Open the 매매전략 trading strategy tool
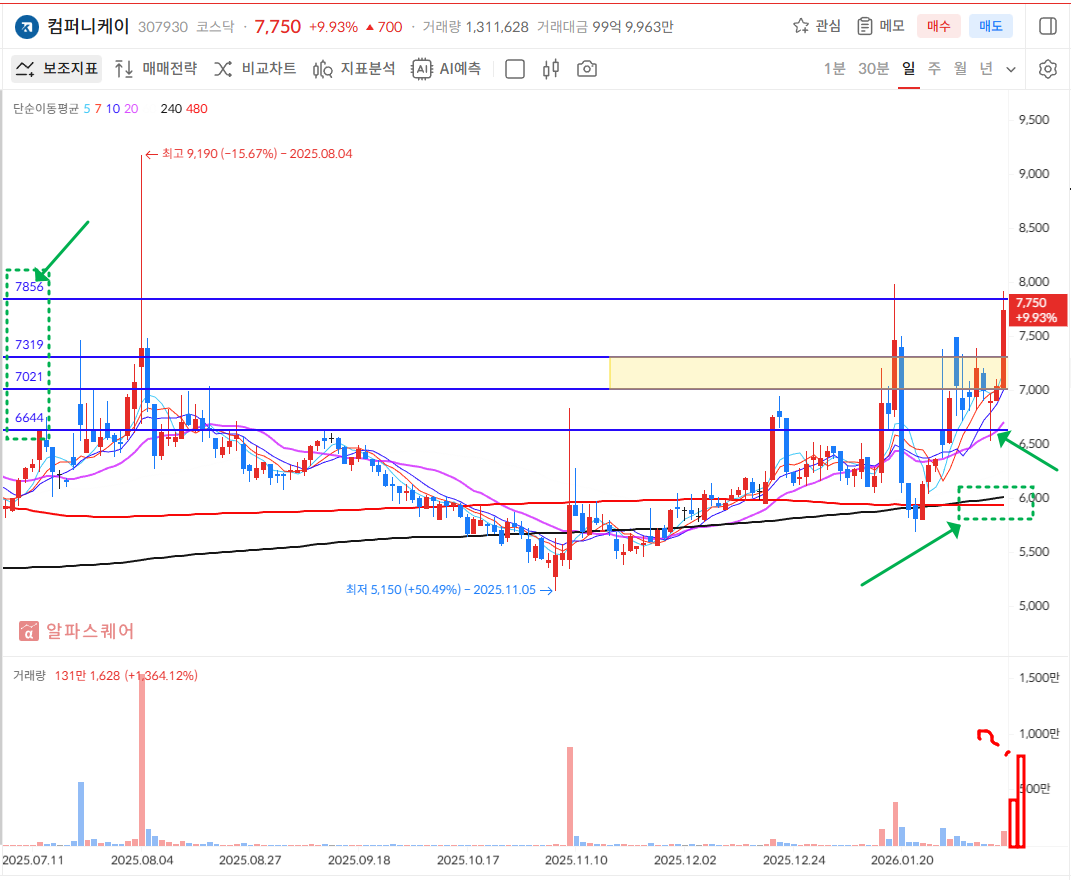 (x=155, y=69)
